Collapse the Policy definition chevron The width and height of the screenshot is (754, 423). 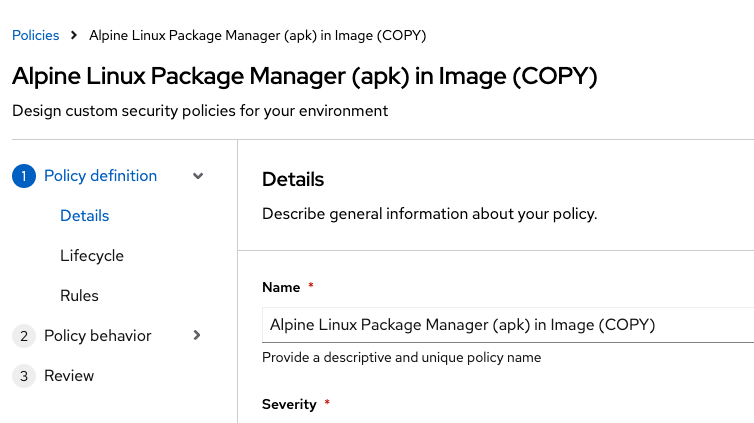(x=198, y=176)
